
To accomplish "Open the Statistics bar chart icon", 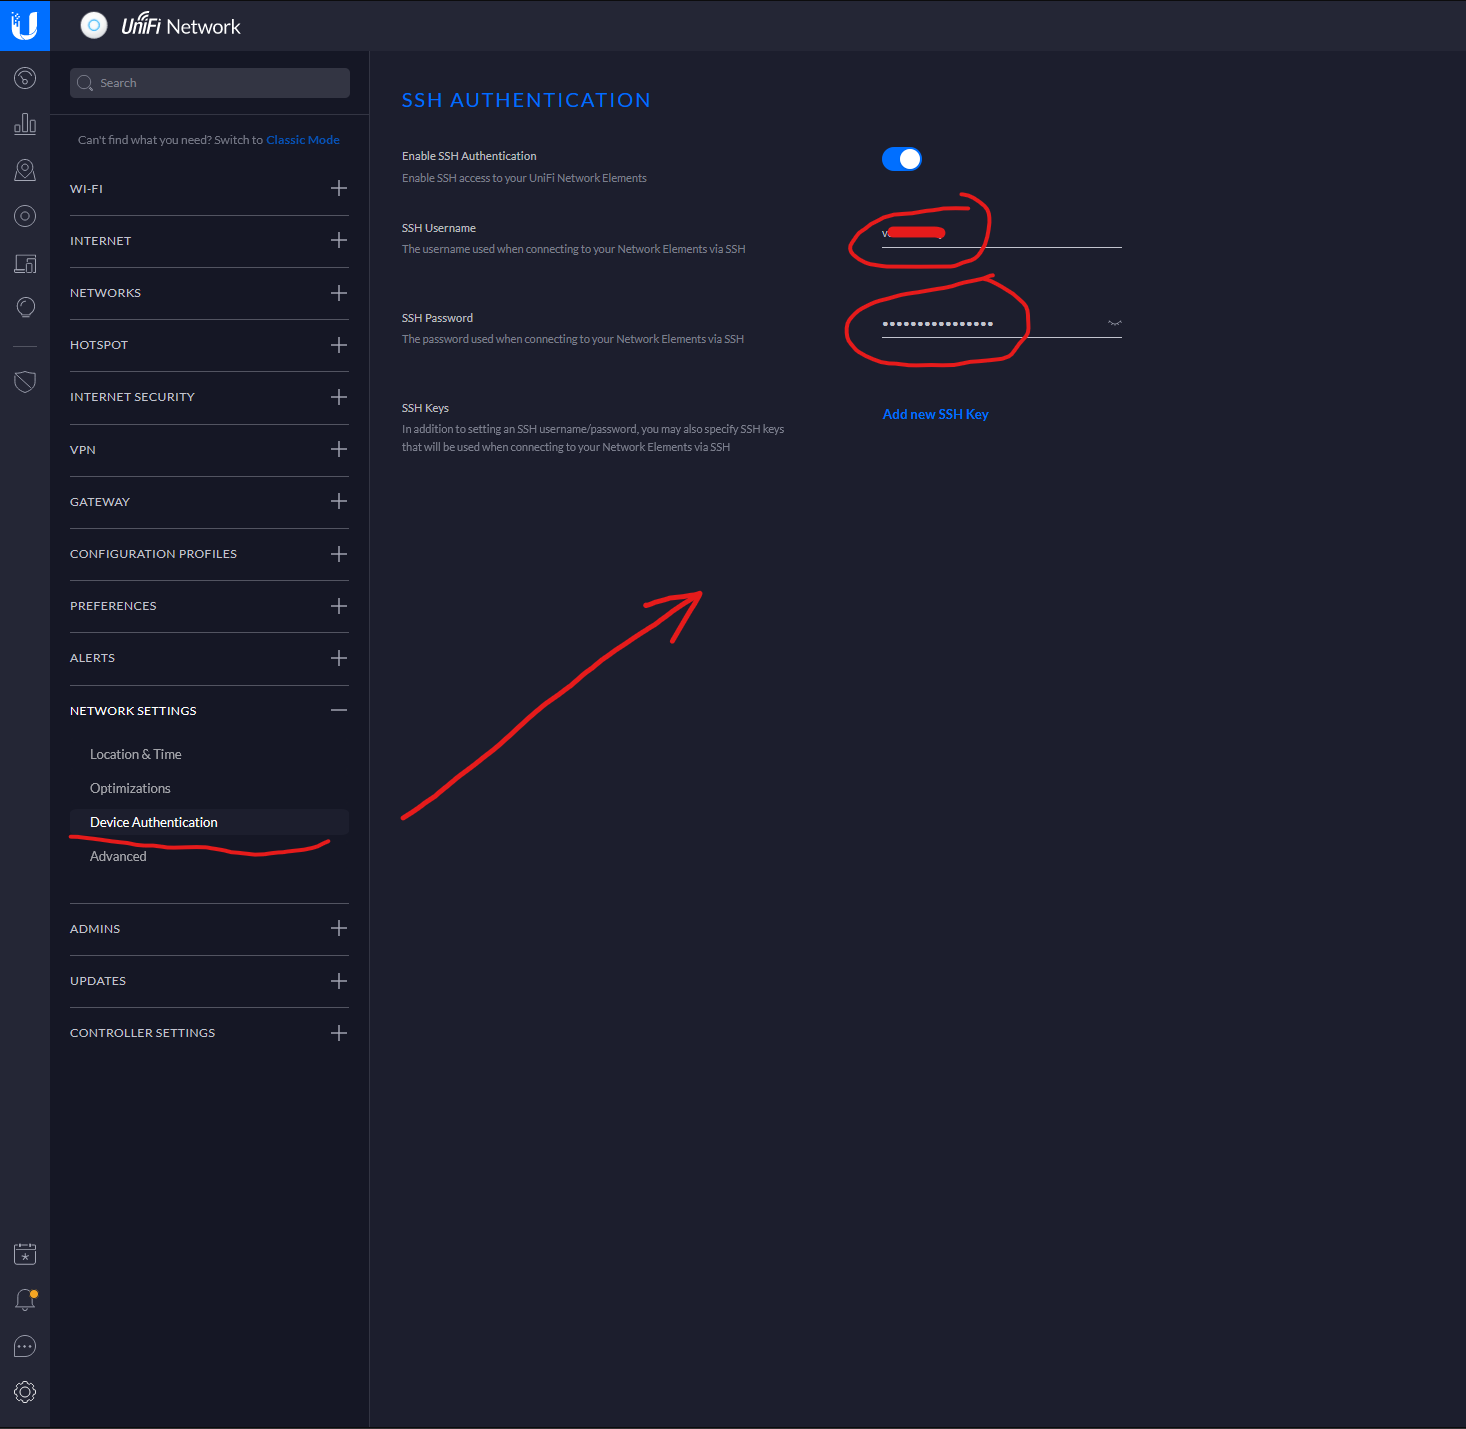I will (x=25, y=124).
